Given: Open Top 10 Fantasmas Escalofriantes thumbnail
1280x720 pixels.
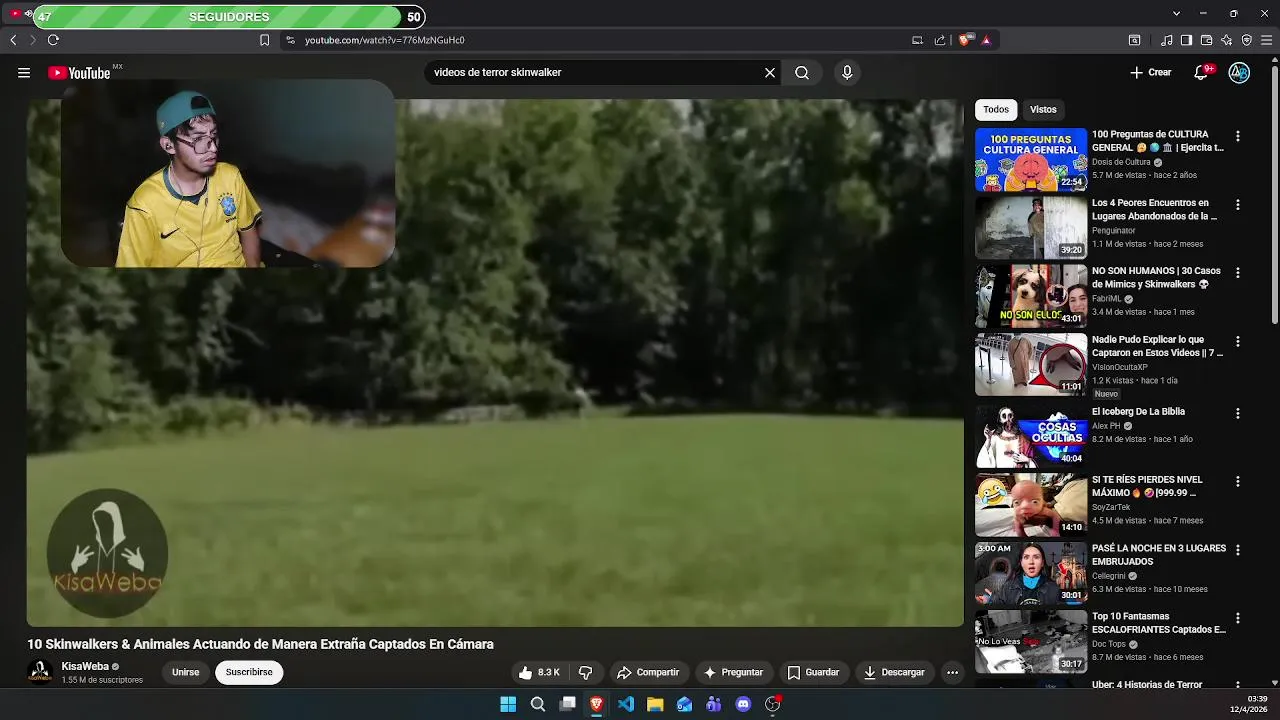Looking at the screenshot, I should pyautogui.click(x=1031, y=641).
